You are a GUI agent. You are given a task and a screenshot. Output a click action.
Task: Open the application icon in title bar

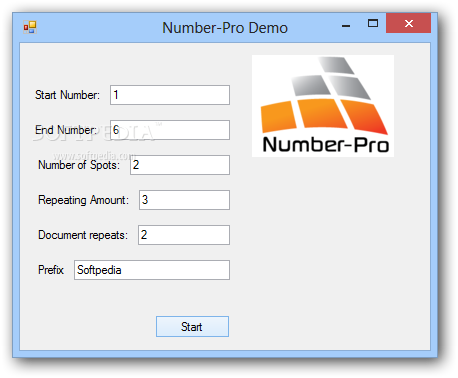pos(30,27)
